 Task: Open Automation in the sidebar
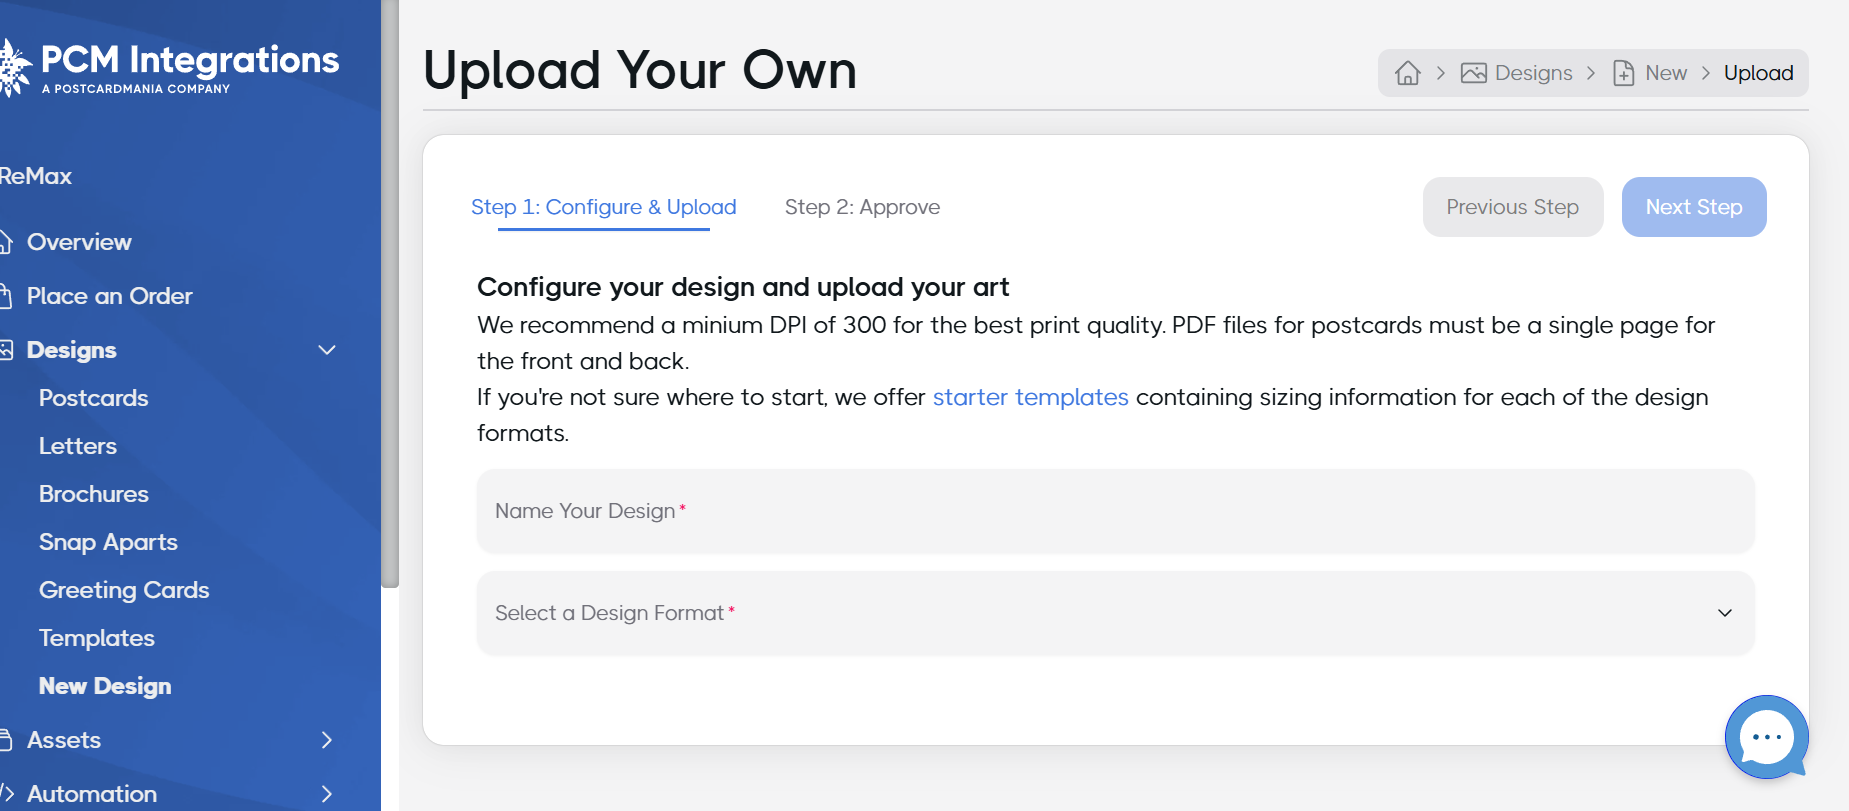tap(92, 794)
